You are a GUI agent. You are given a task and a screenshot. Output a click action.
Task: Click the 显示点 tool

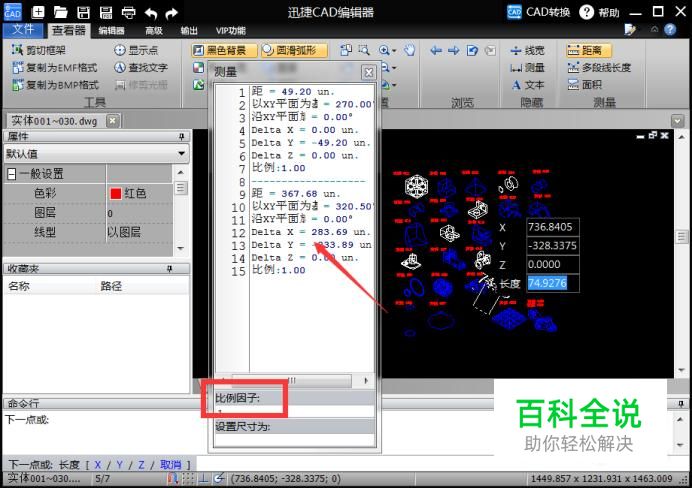(x=136, y=50)
